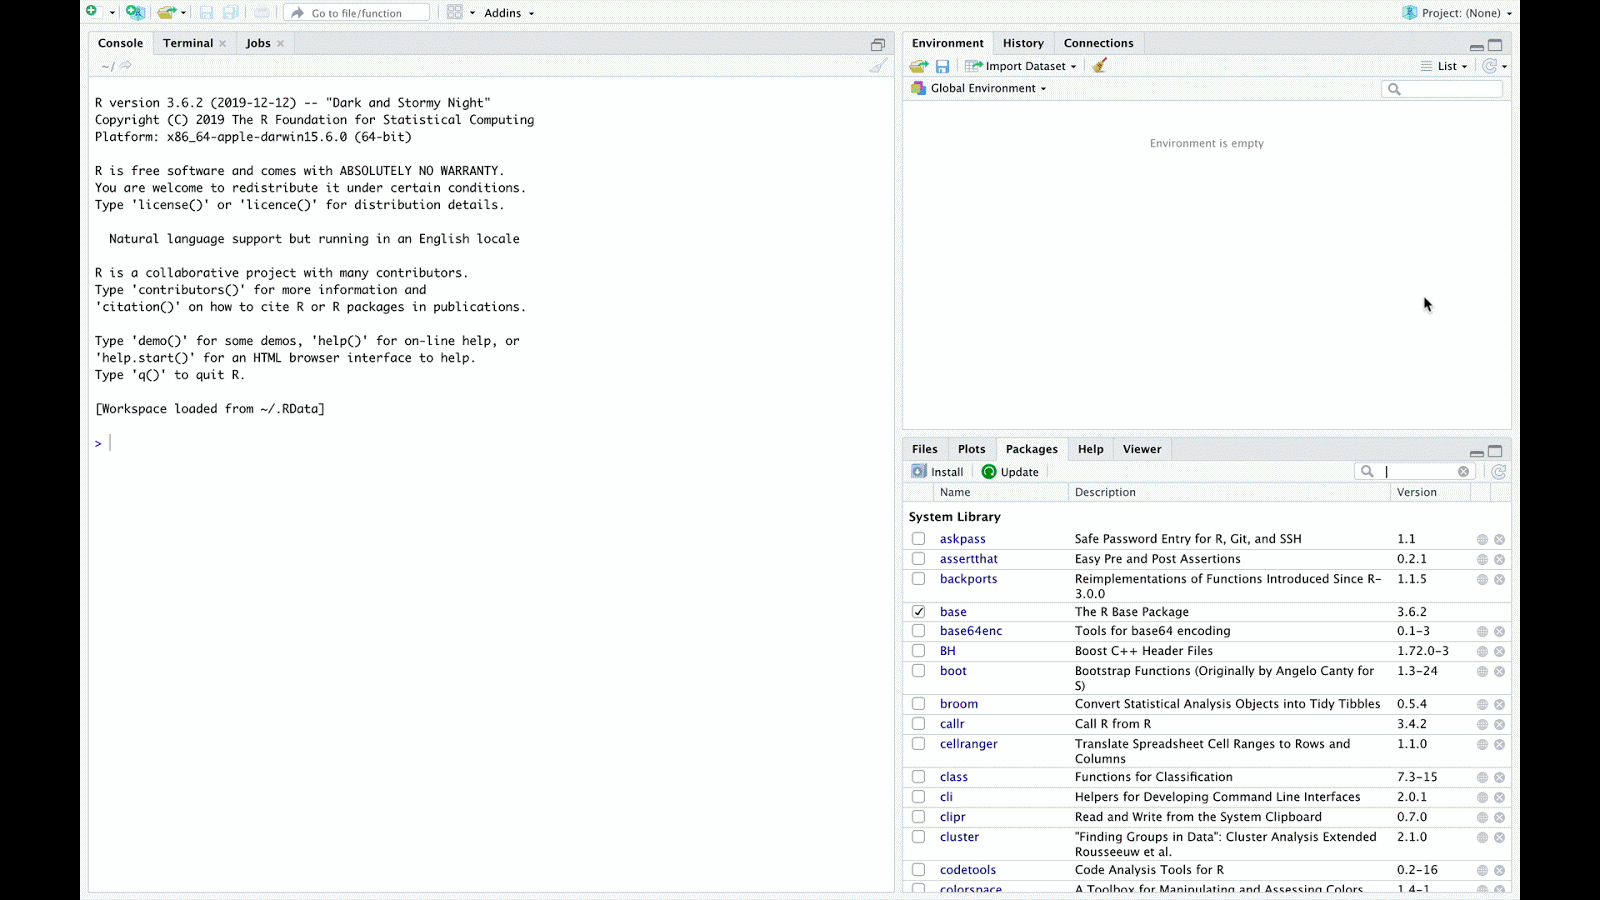Click the Save workspace disk icon
Viewport: 1600px width, 900px height.
[x=942, y=66]
